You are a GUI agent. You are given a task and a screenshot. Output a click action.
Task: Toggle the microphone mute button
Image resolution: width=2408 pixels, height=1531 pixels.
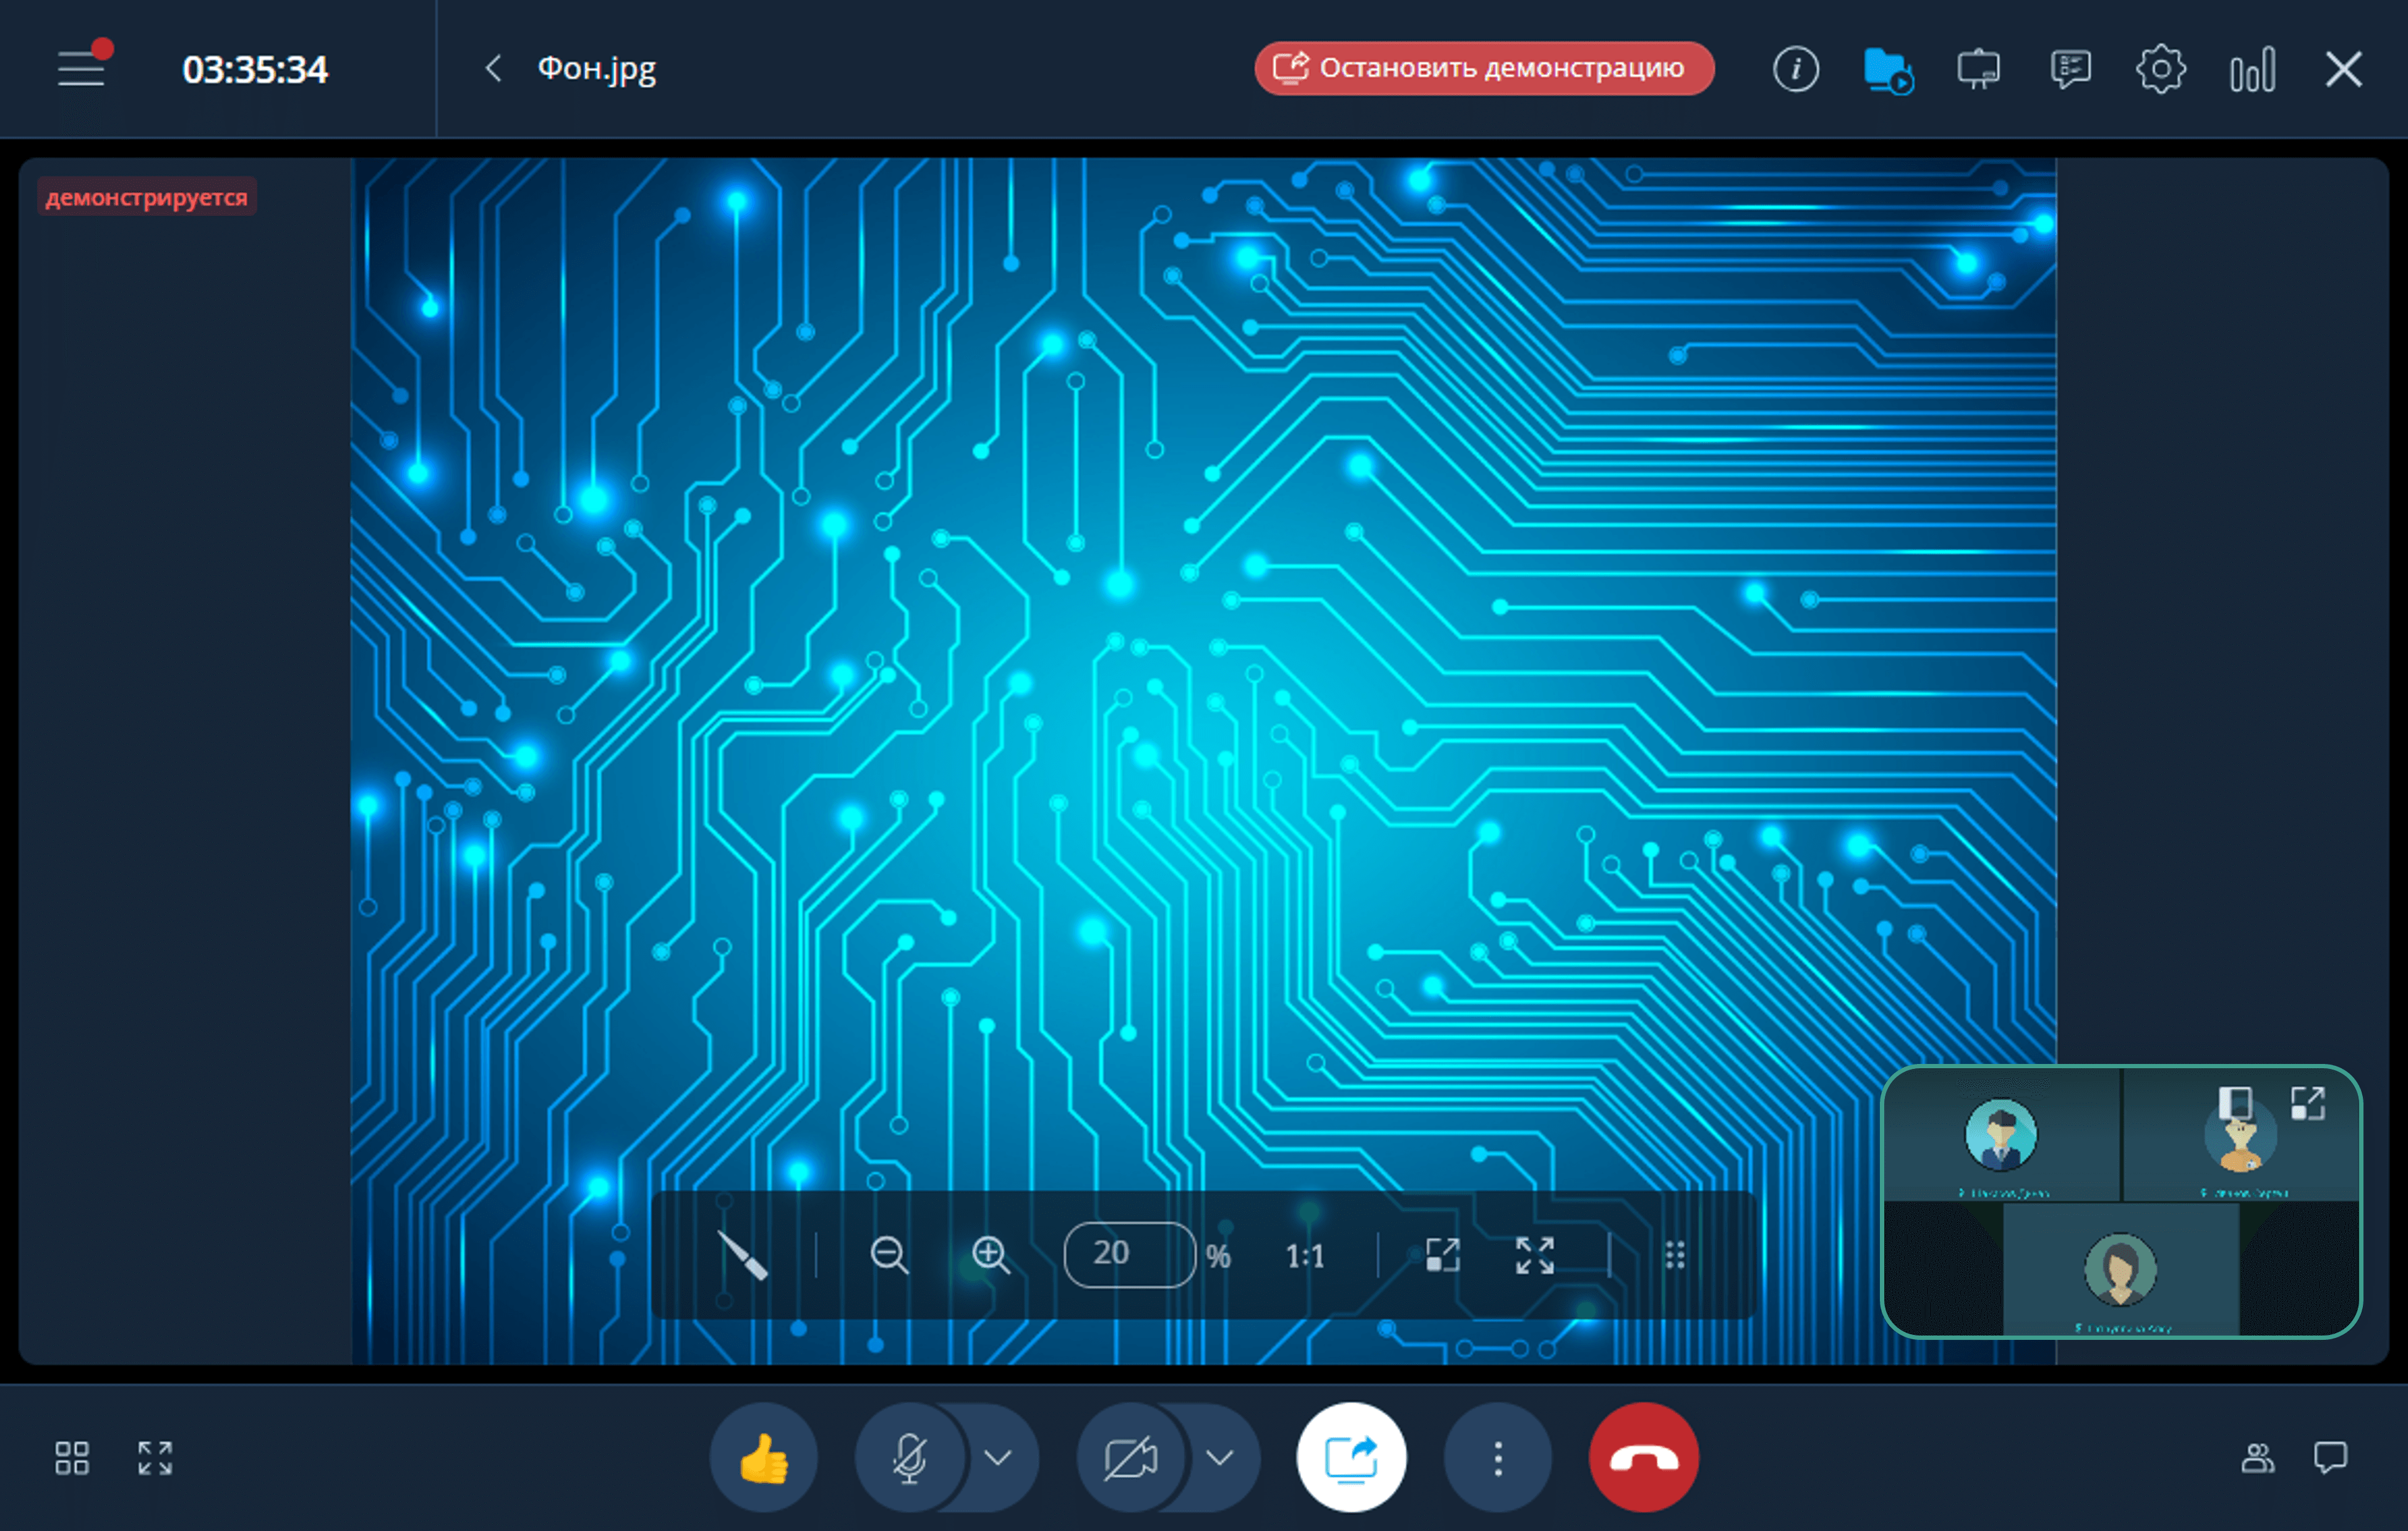tap(910, 1458)
